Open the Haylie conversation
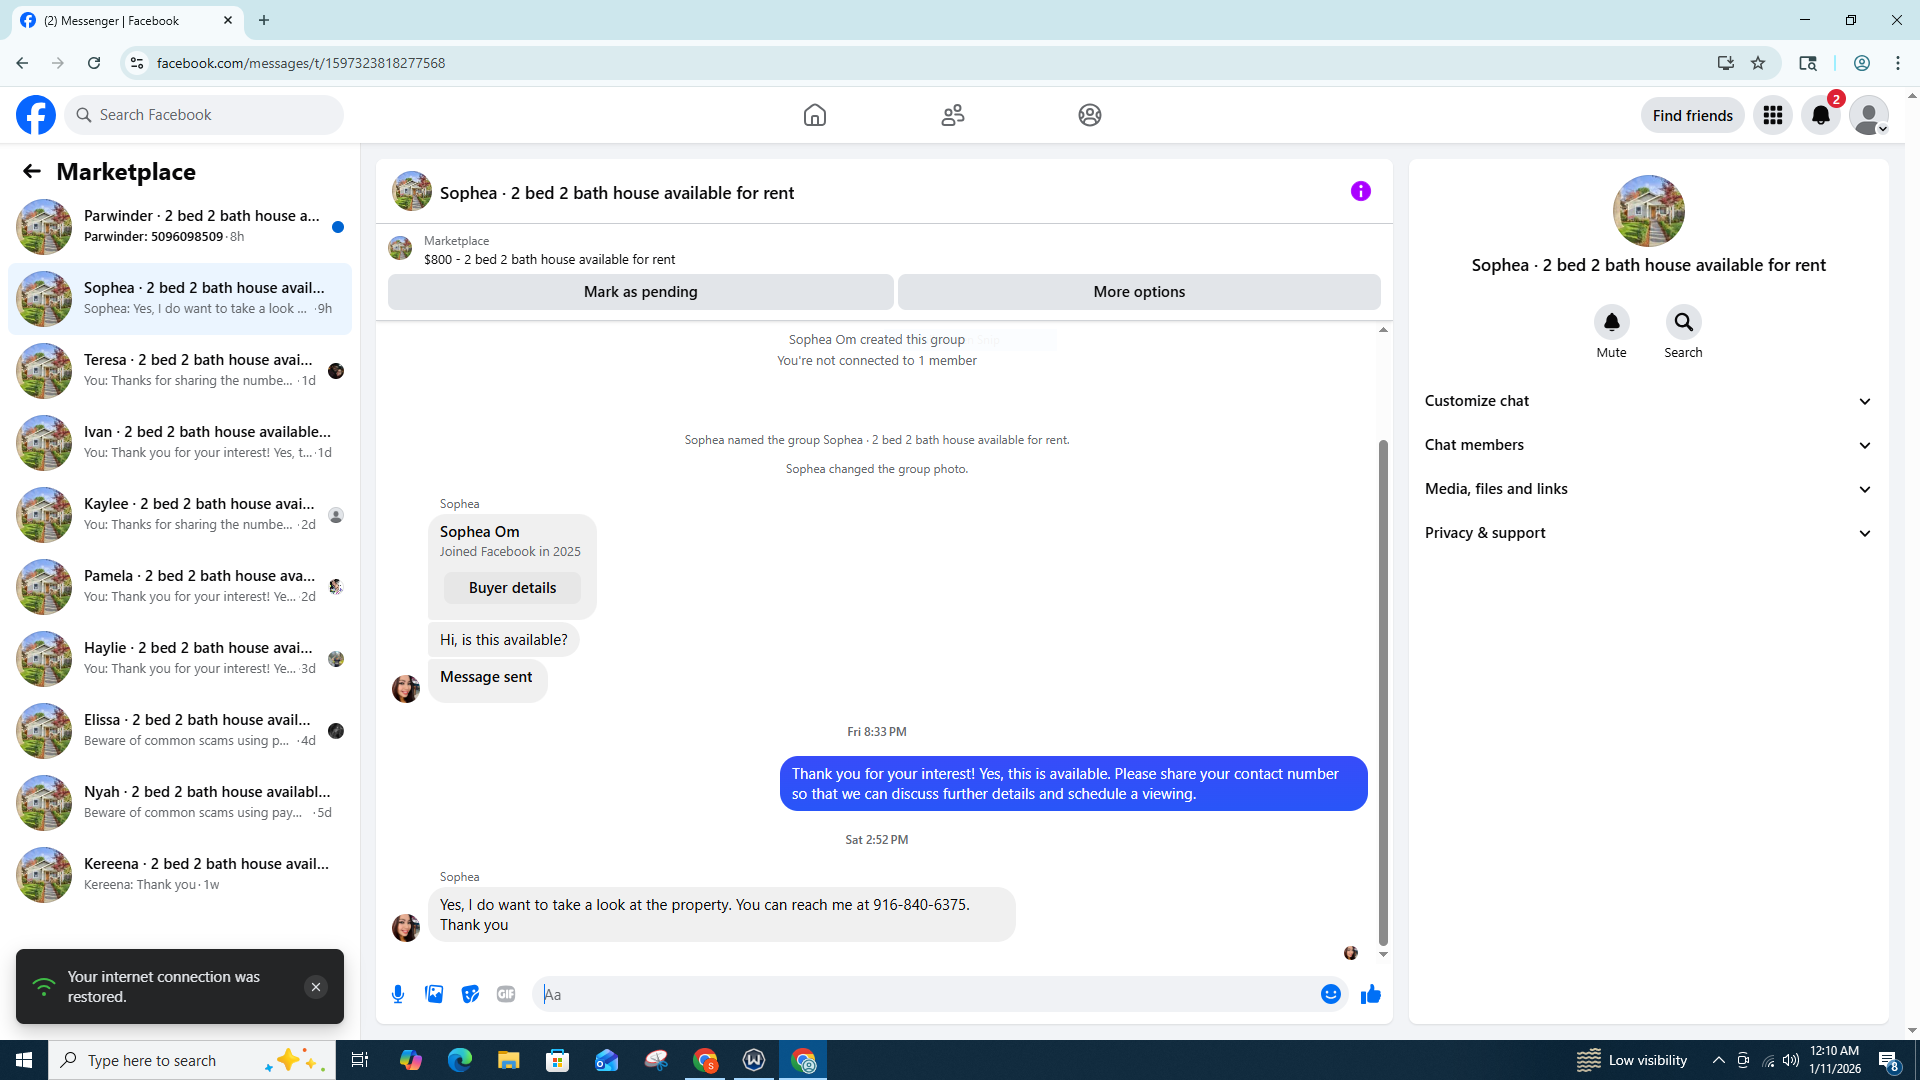 click(180, 659)
